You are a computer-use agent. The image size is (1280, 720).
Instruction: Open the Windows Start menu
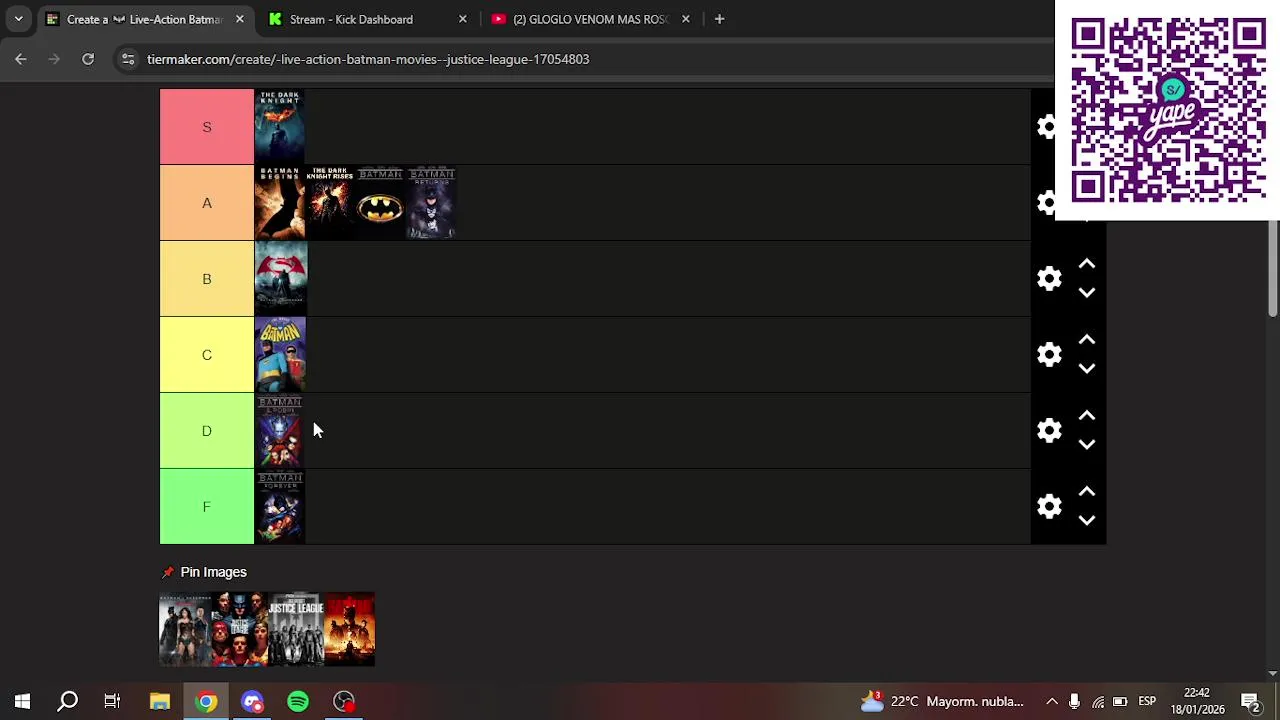coord(22,701)
